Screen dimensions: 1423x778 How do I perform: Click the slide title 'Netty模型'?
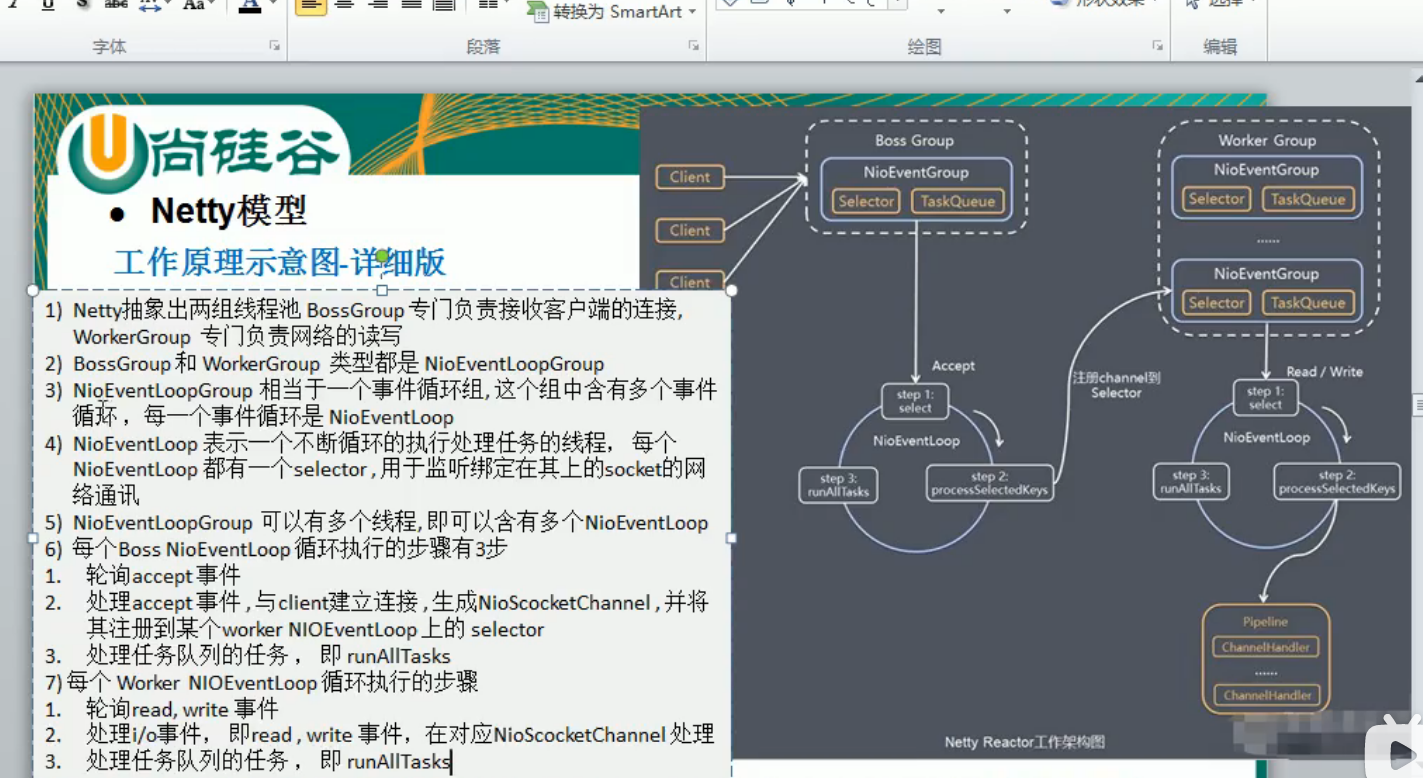229,211
